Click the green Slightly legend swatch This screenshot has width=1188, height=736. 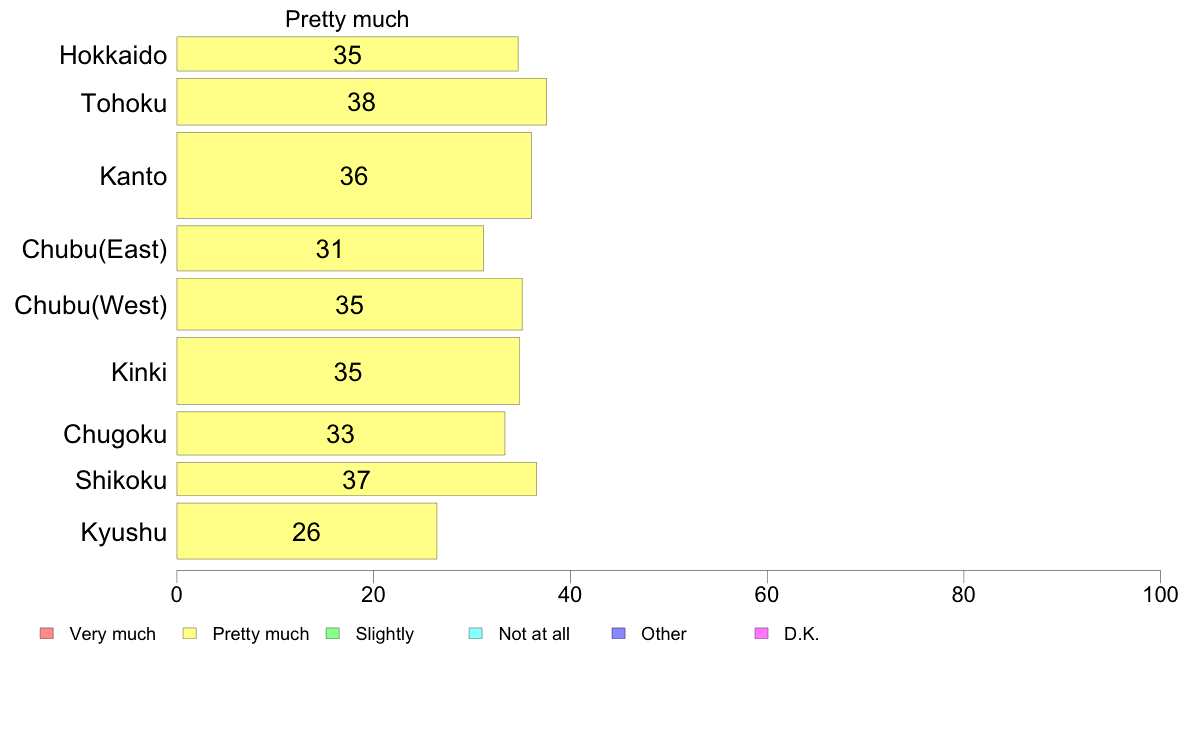tap(333, 633)
